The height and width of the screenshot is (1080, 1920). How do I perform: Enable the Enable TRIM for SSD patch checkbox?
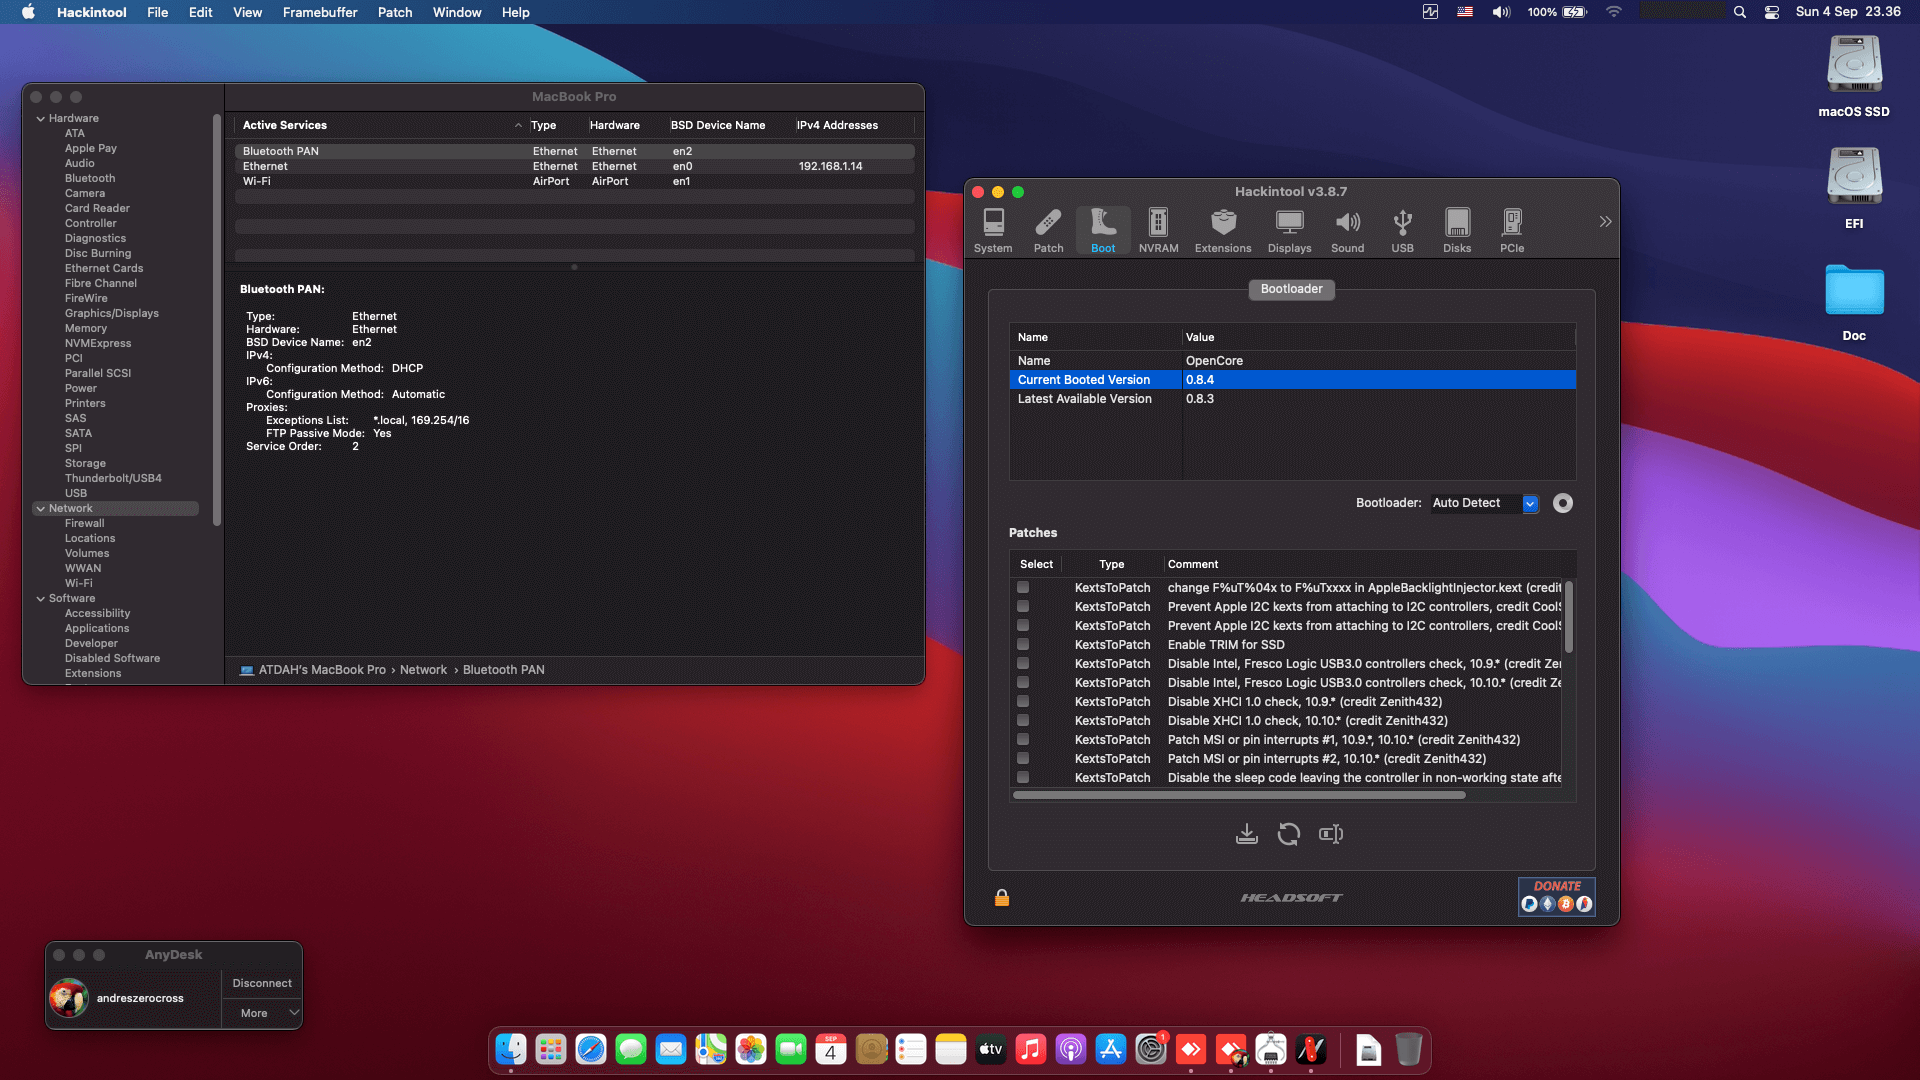coord(1022,644)
